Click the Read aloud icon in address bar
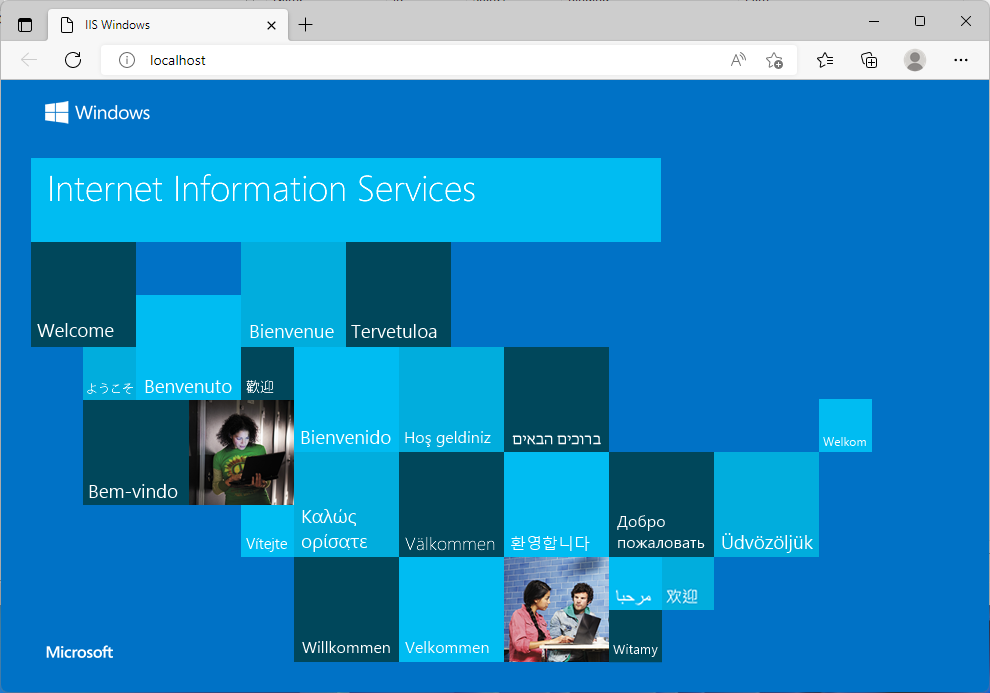This screenshot has width=990, height=693. pos(738,60)
